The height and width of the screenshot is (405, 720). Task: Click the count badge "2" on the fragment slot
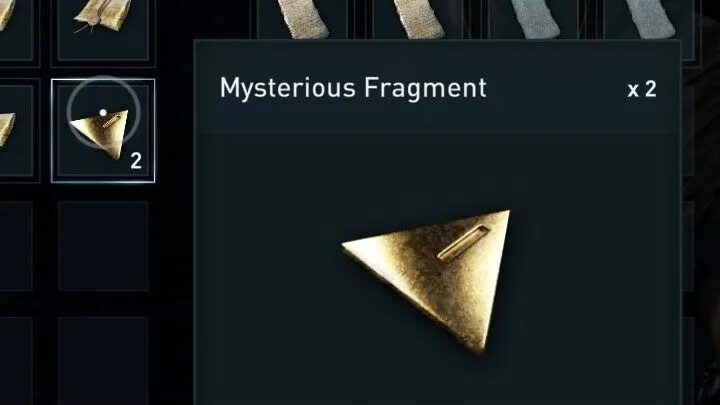pos(136,161)
